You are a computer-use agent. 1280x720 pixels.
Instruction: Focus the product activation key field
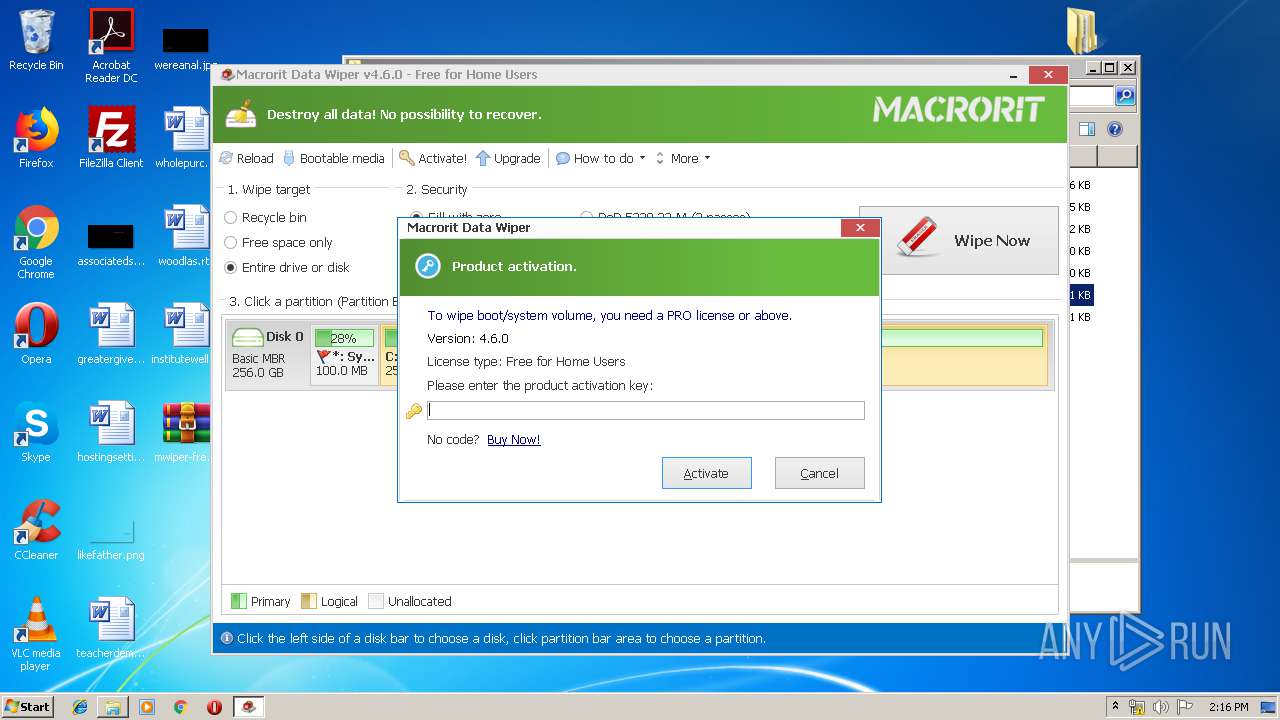(645, 410)
